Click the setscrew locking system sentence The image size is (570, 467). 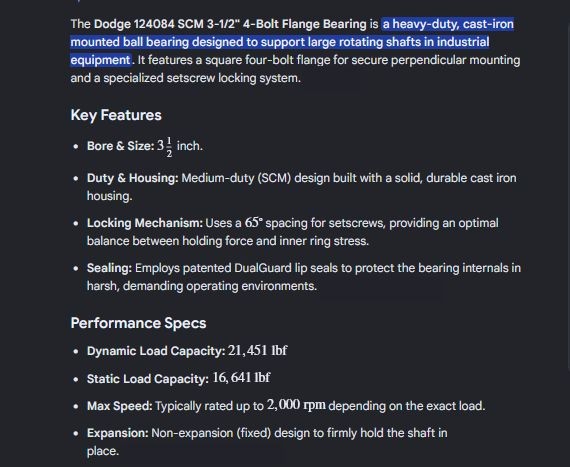[x=295, y=69]
